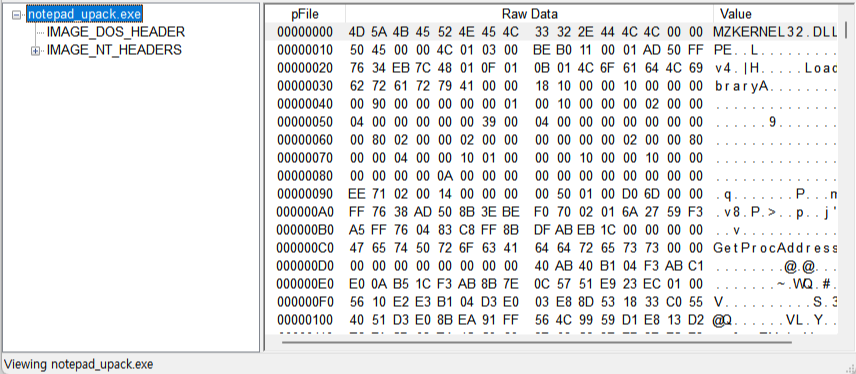This screenshot has width=856, height=374.
Task: Select IMAGE_NT_HEADERS tree item
Action: (x=114, y=50)
